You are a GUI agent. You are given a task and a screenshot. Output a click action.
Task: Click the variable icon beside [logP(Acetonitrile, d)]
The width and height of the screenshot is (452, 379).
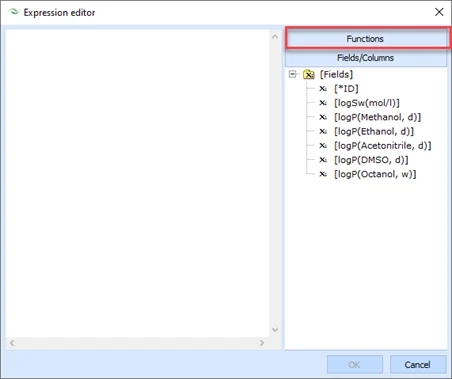pos(323,146)
